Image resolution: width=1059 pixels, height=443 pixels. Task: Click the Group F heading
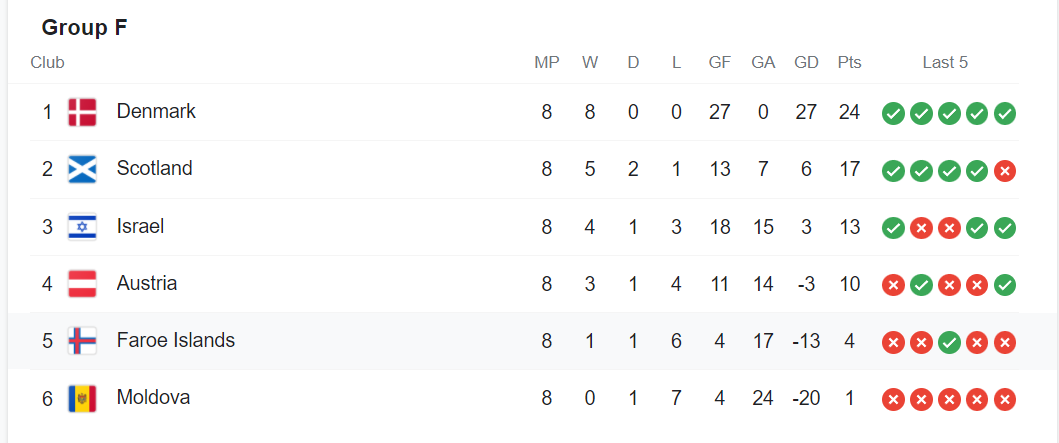84,28
